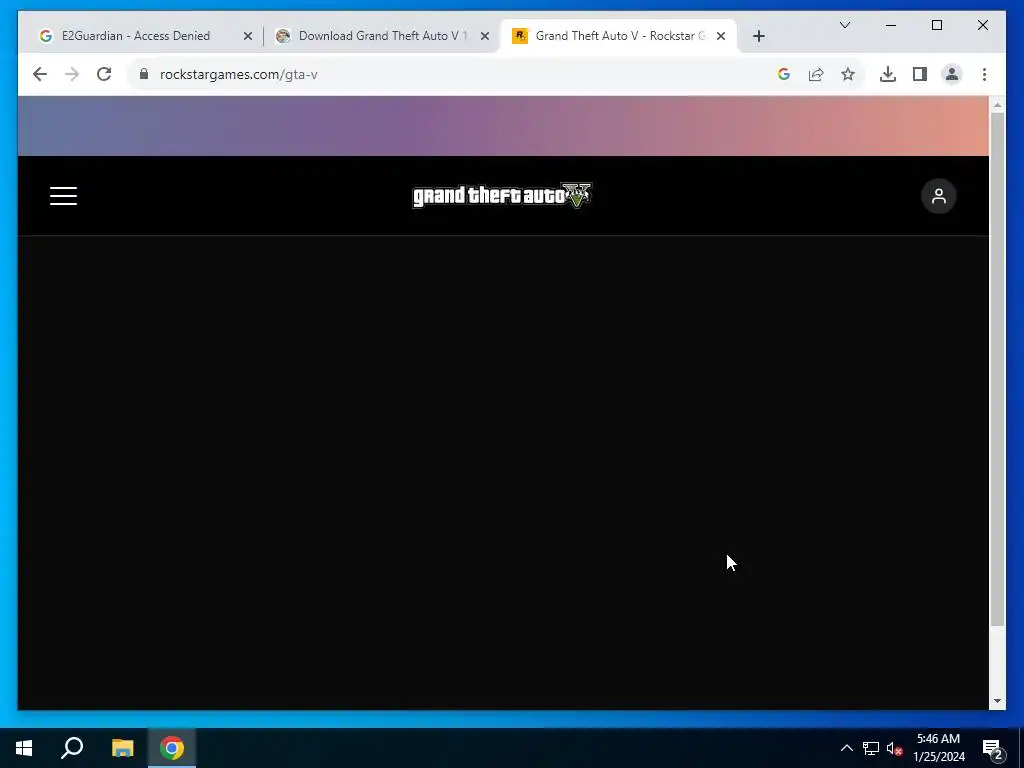Click the Chrome taskbar icon
The height and width of the screenshot is (768, 1024).
[x=172, y=748]
